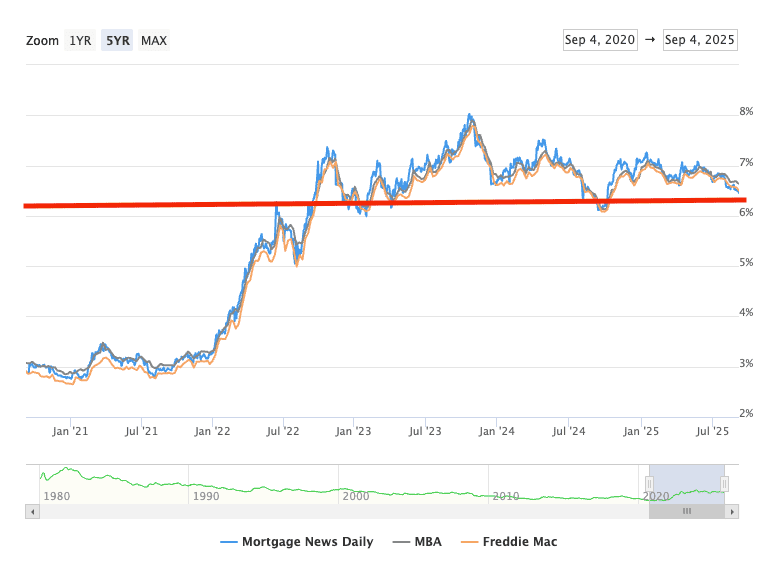Click the scrollbar right arrow
768x562 pixels.
point(732,511)
